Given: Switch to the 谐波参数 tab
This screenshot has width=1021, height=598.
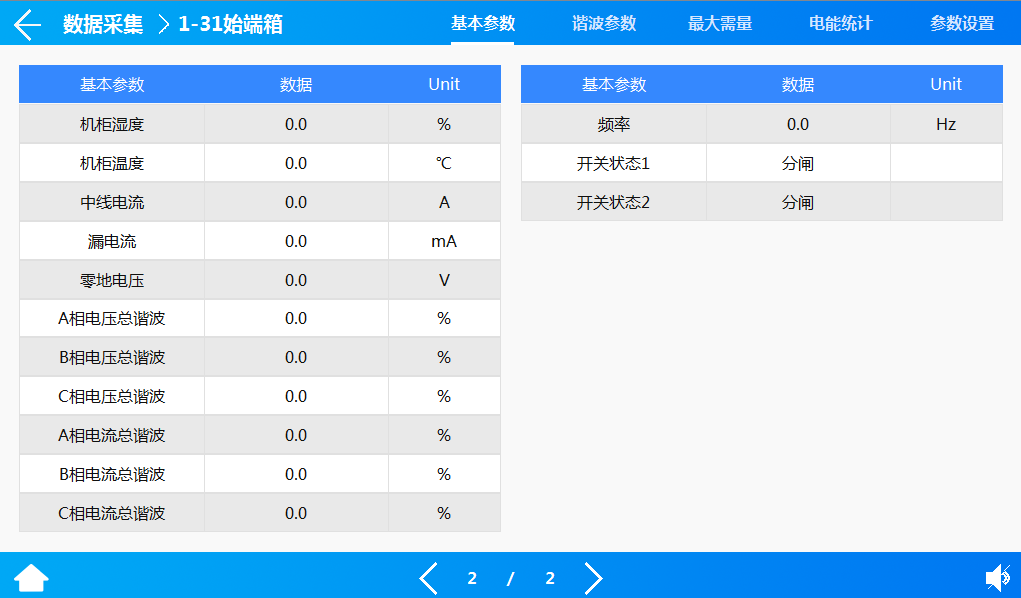Looking at the screenshot, I should [604, 23].
